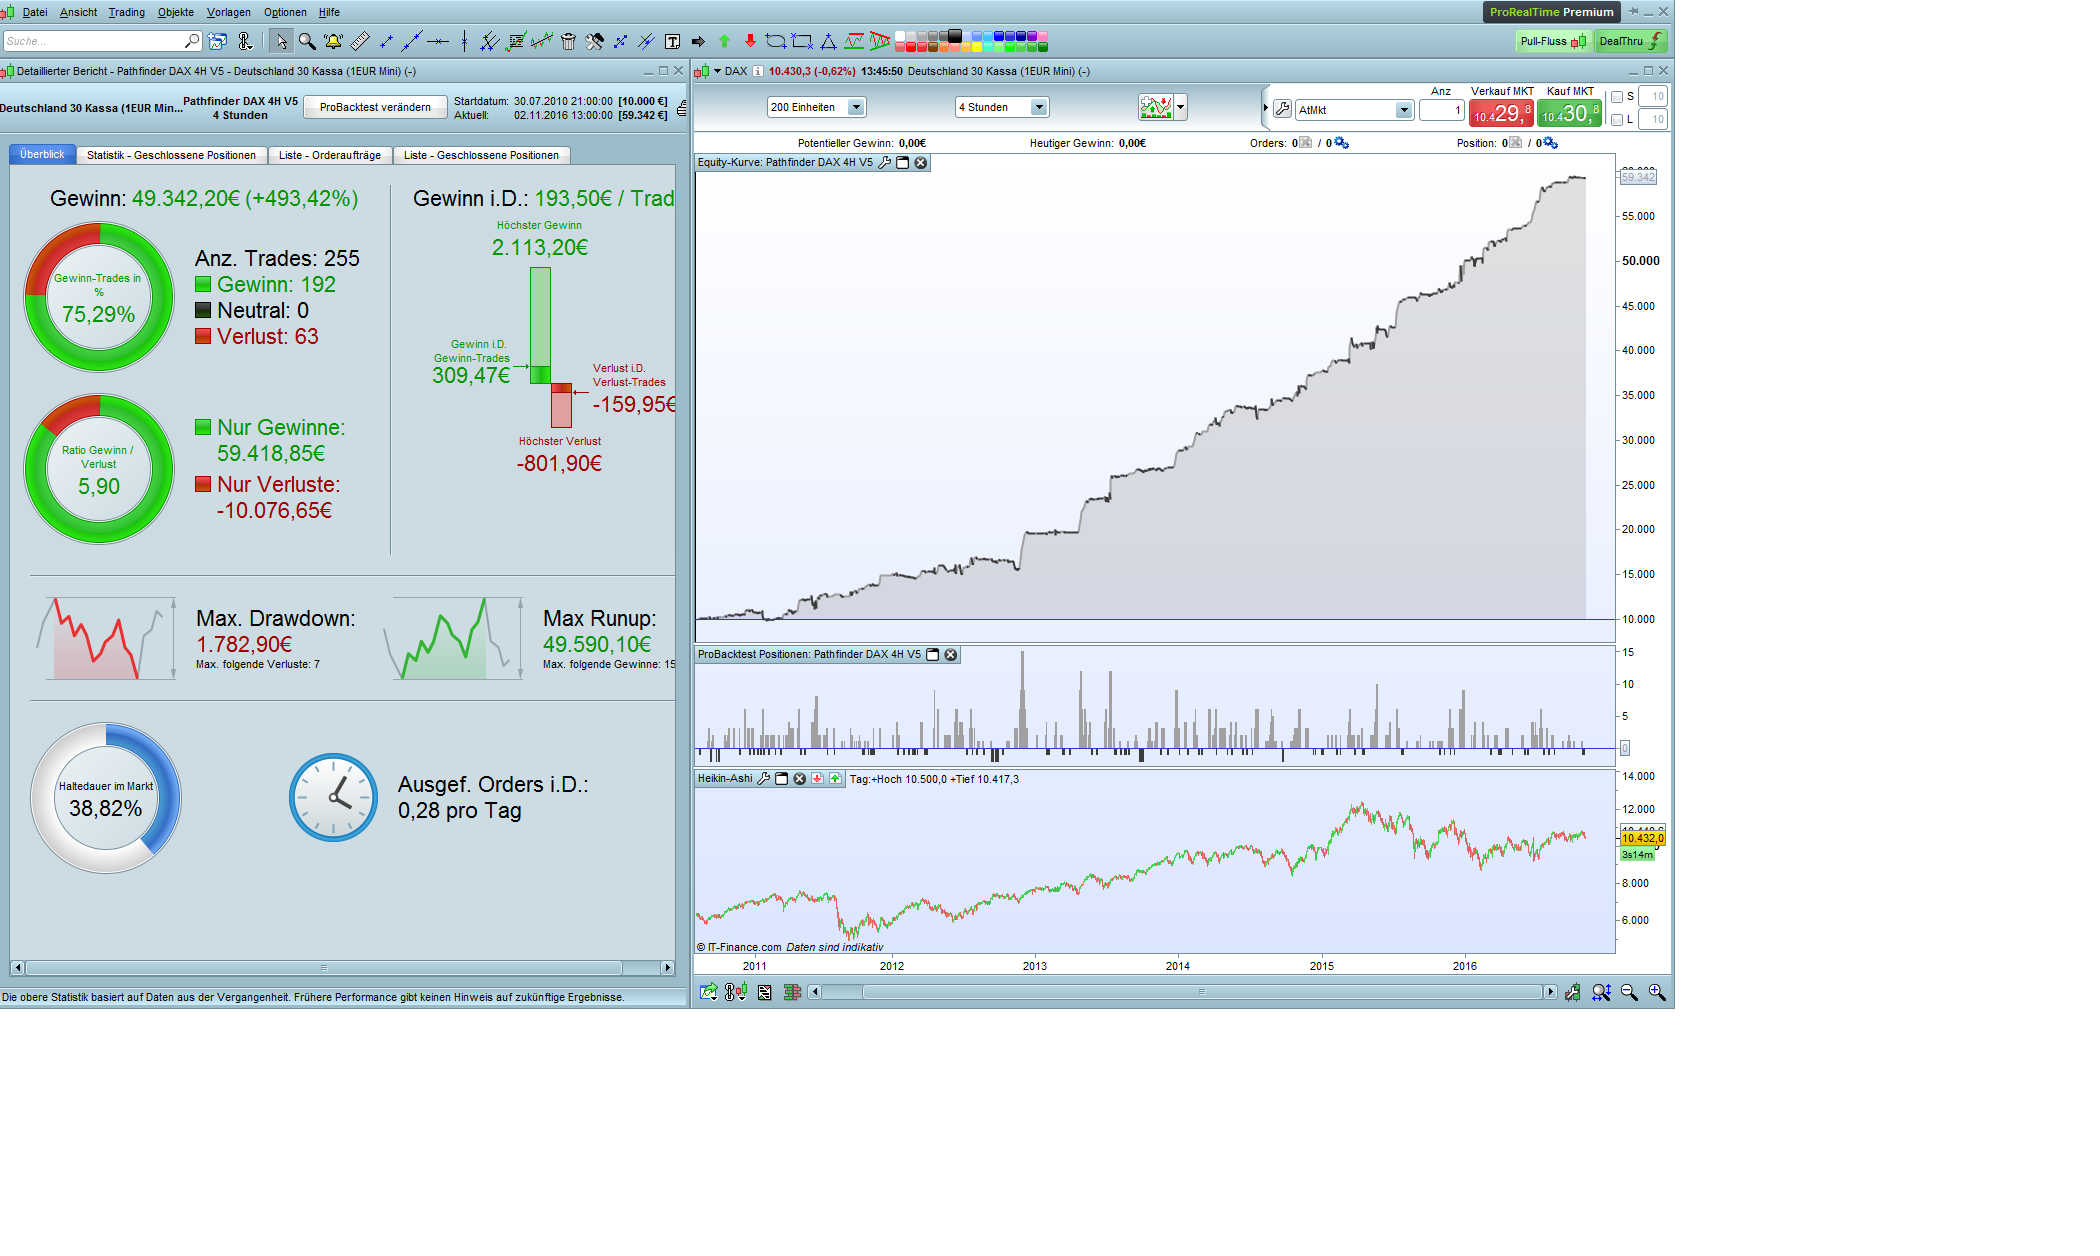Click the trash can delete icon
This screenshot has width=2100, height=1256.
pyautogui.click(x=568, y=41)
